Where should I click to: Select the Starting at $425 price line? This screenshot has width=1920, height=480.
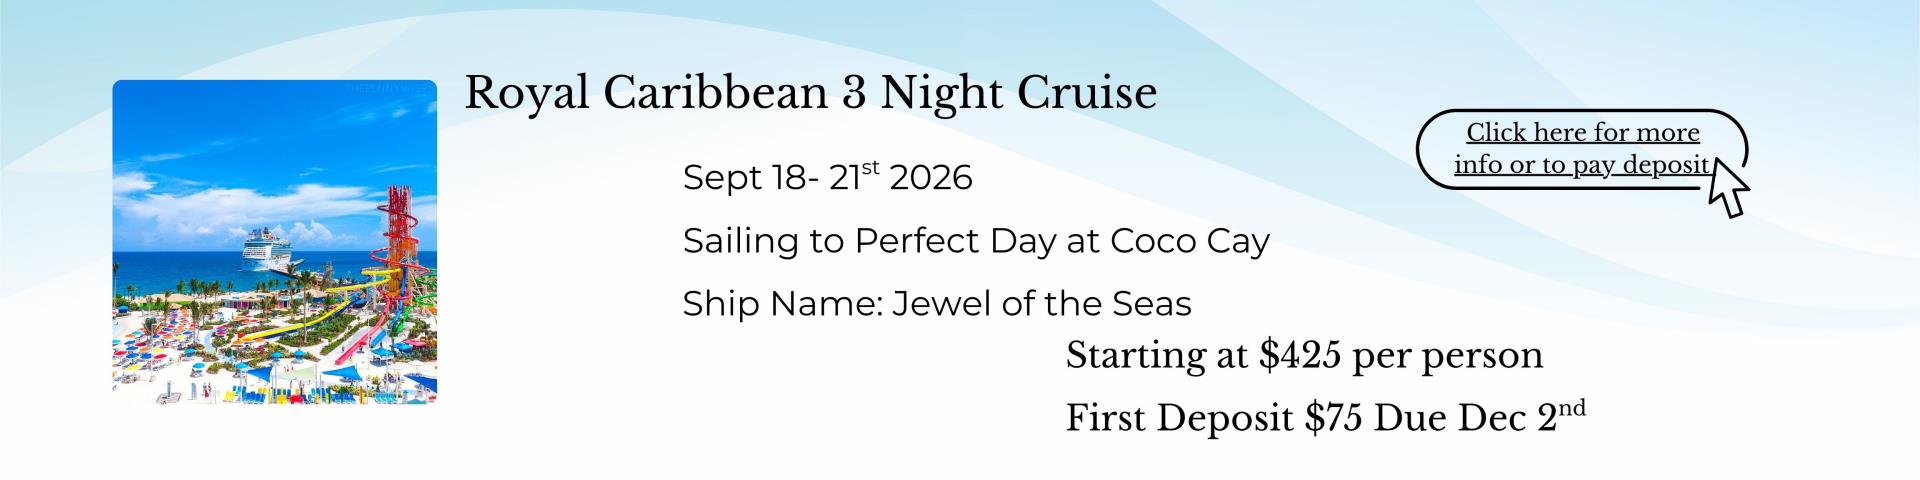[x=1304, y=356]
